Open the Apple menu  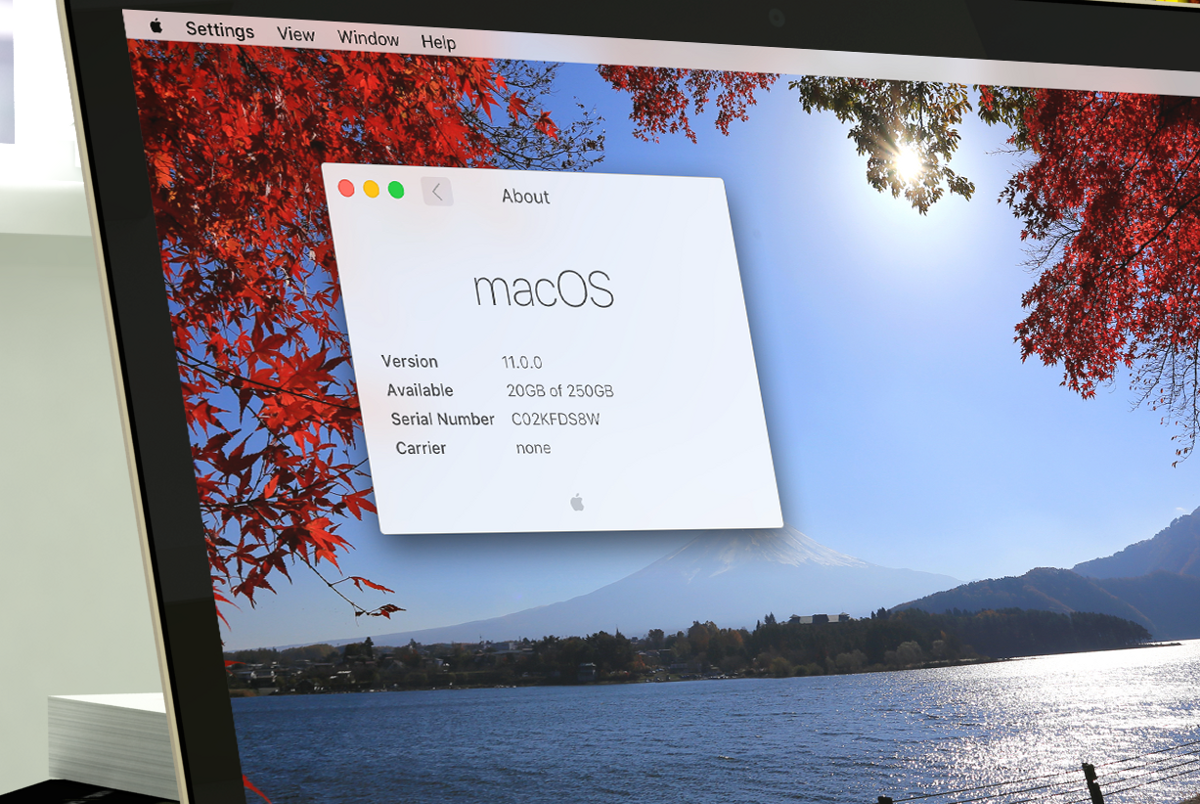pyautogui.click(x=156, y=27)
